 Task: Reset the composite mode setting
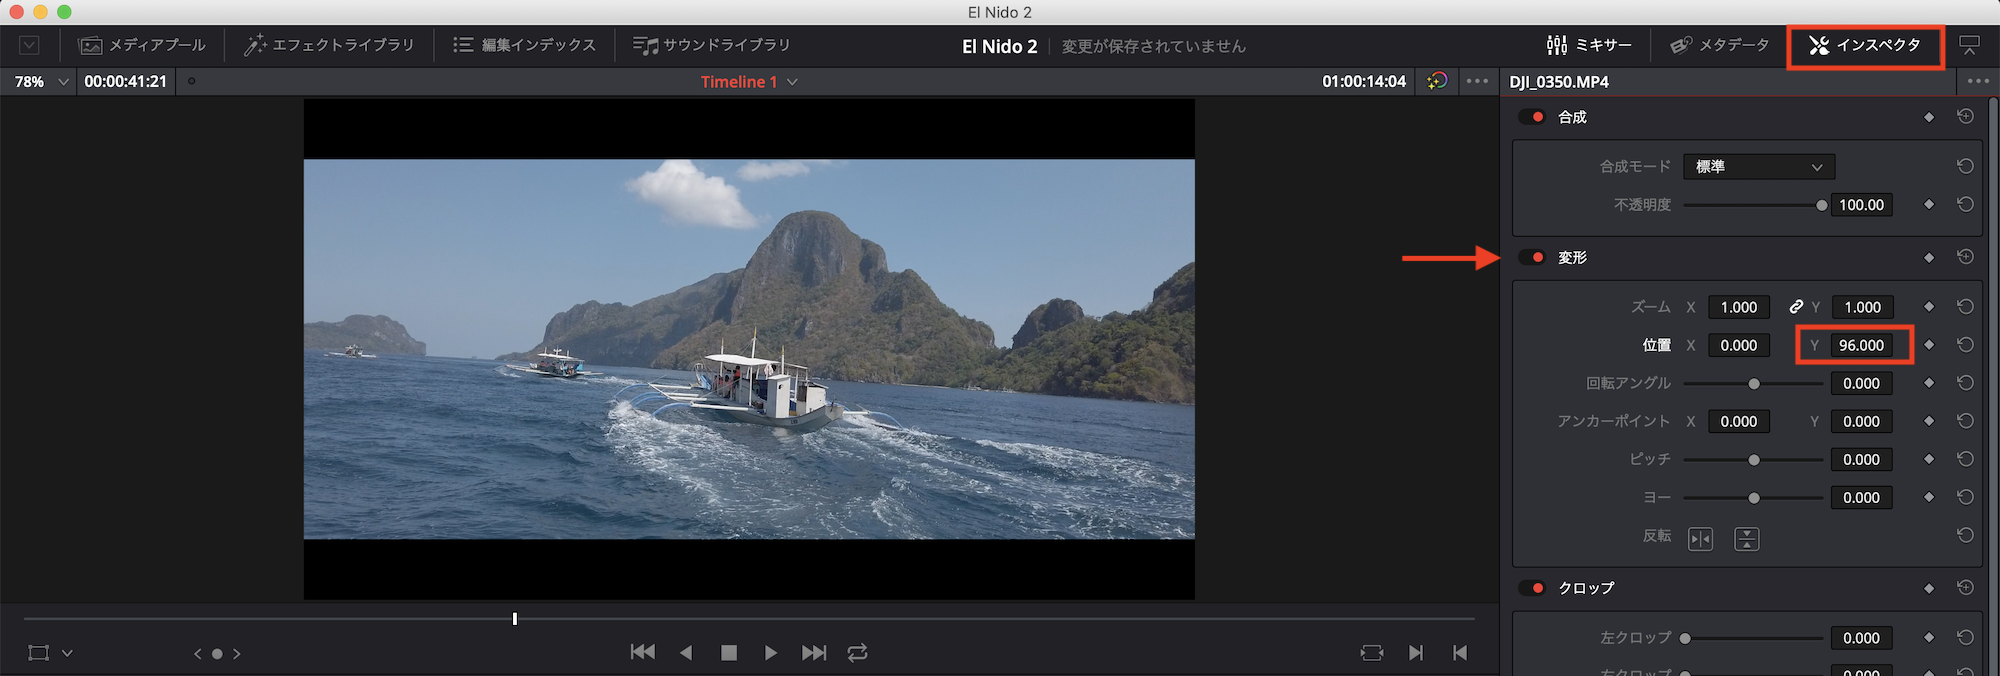coord(1965,166)
